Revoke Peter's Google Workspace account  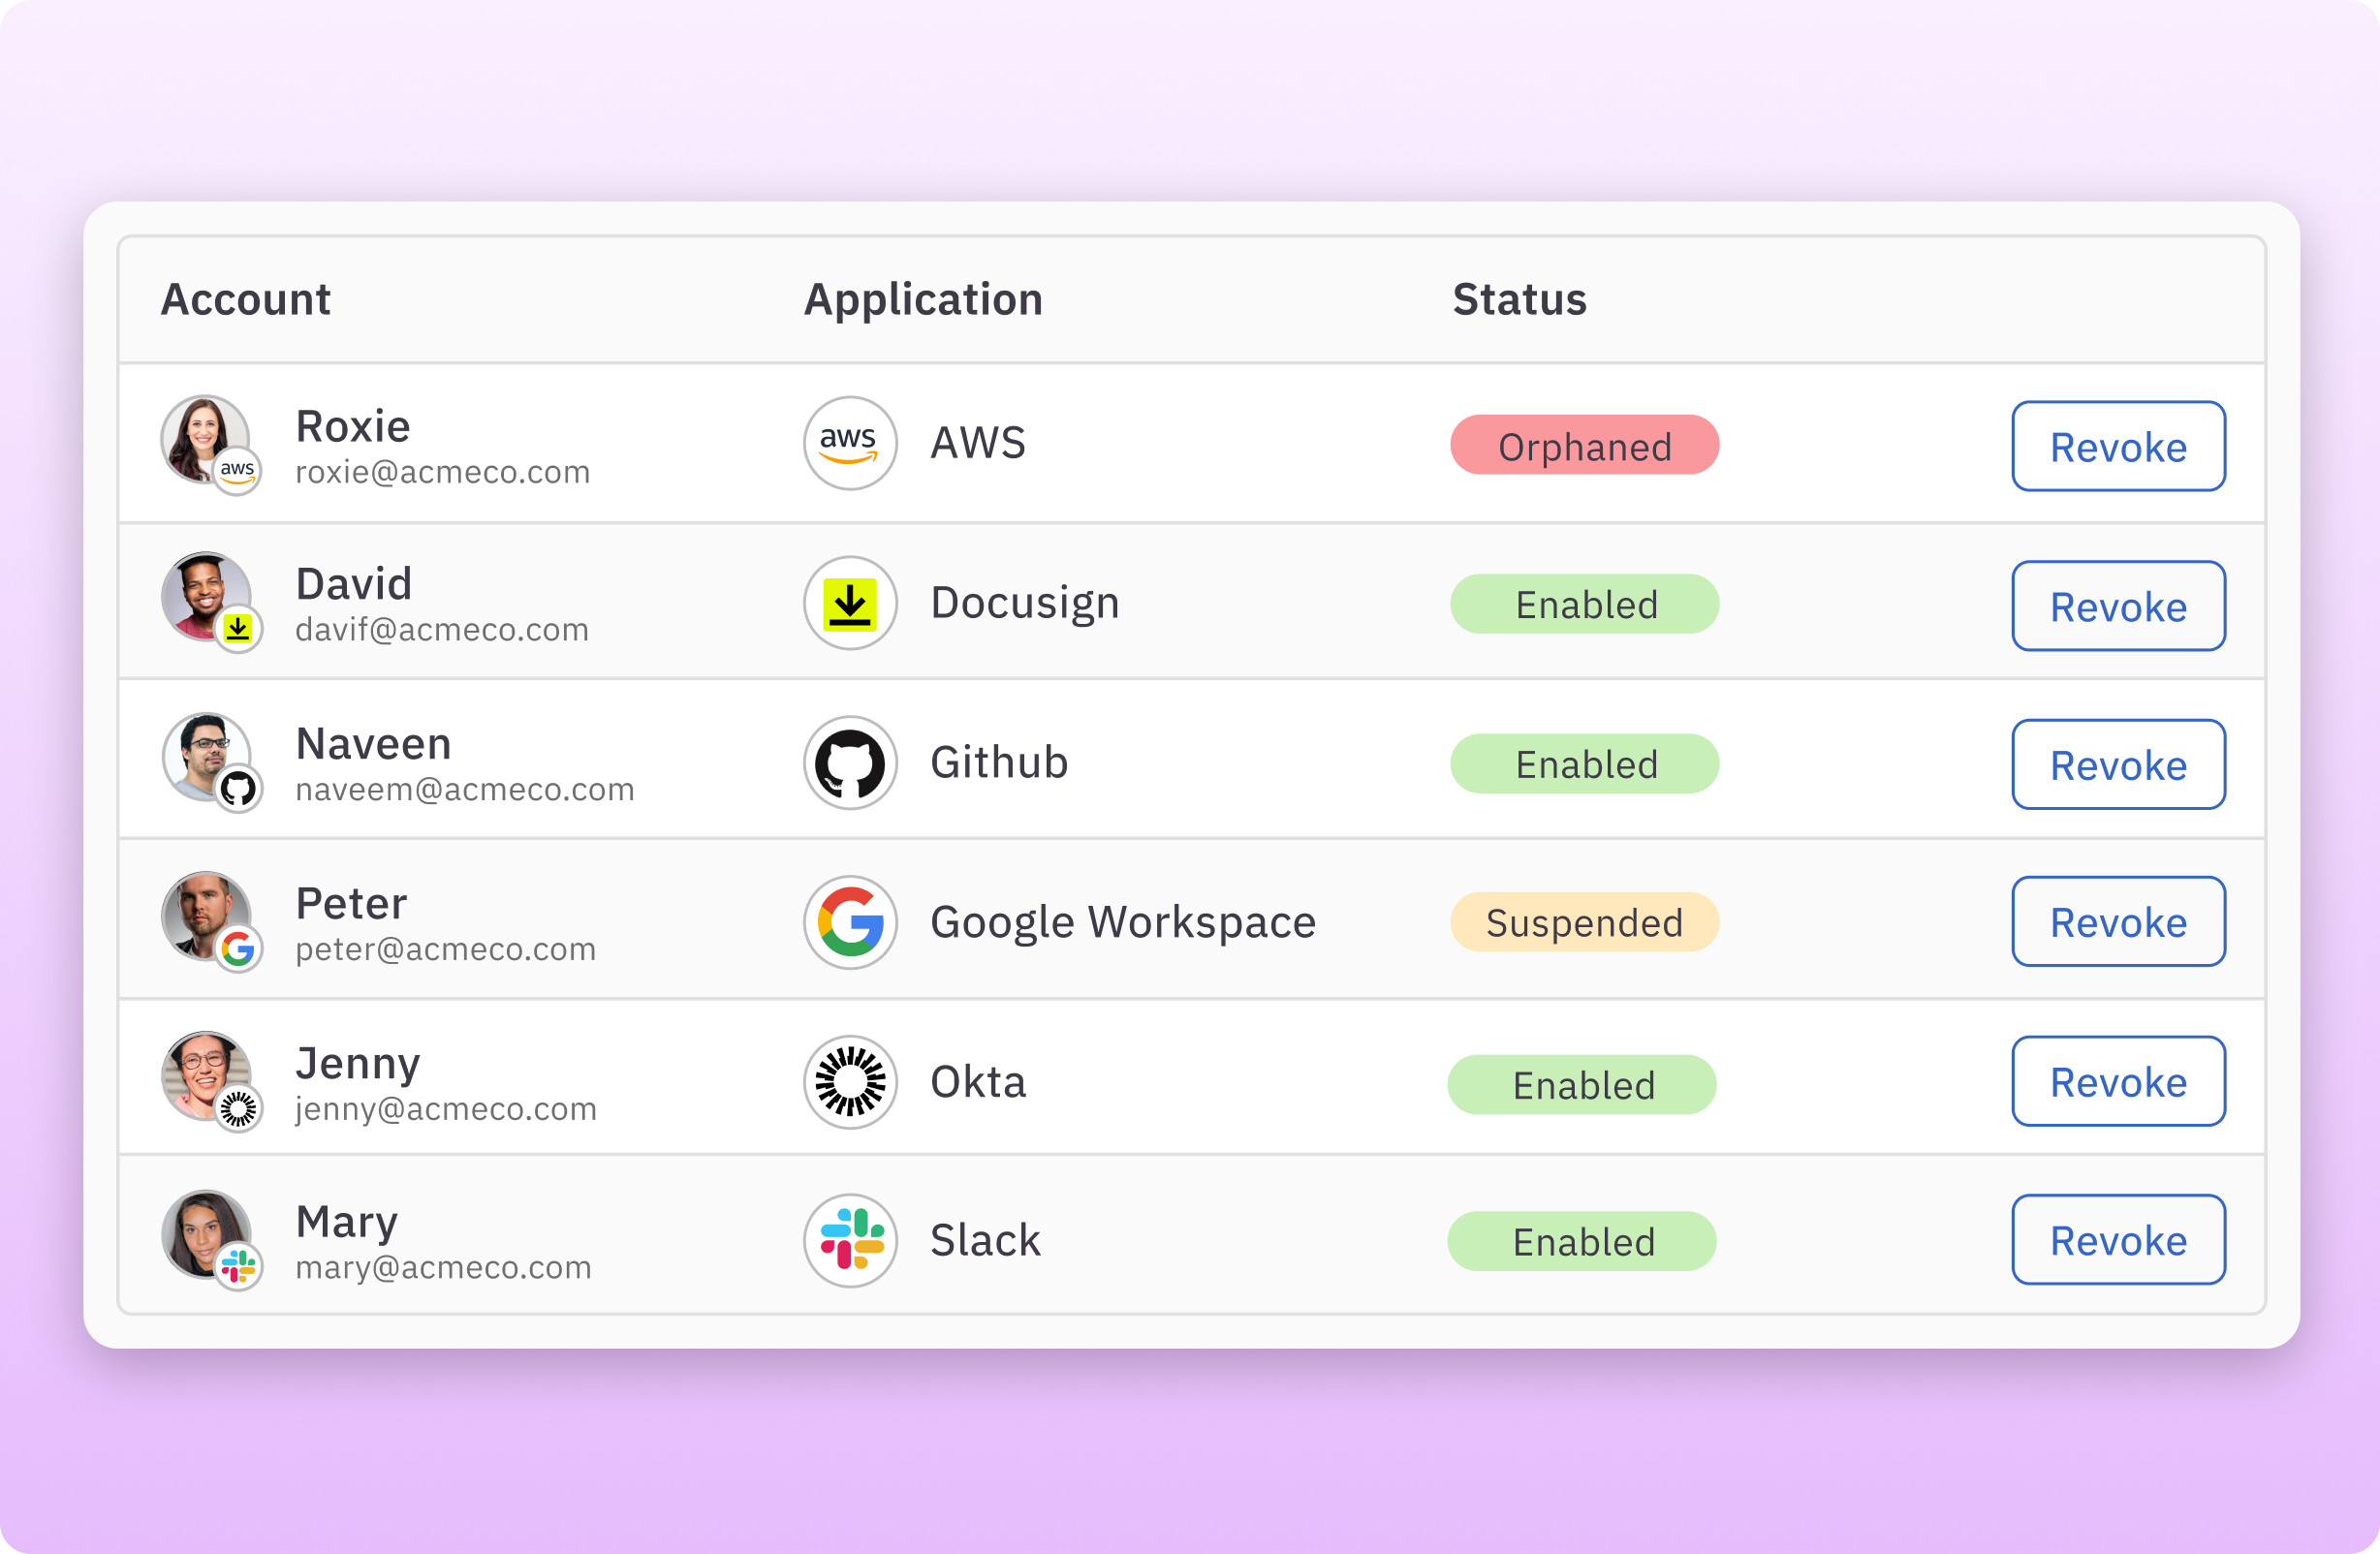point(2118,922)
